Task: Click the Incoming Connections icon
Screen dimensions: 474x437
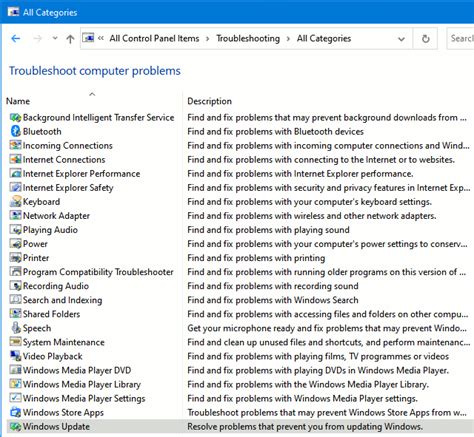Action: (15, 145)
